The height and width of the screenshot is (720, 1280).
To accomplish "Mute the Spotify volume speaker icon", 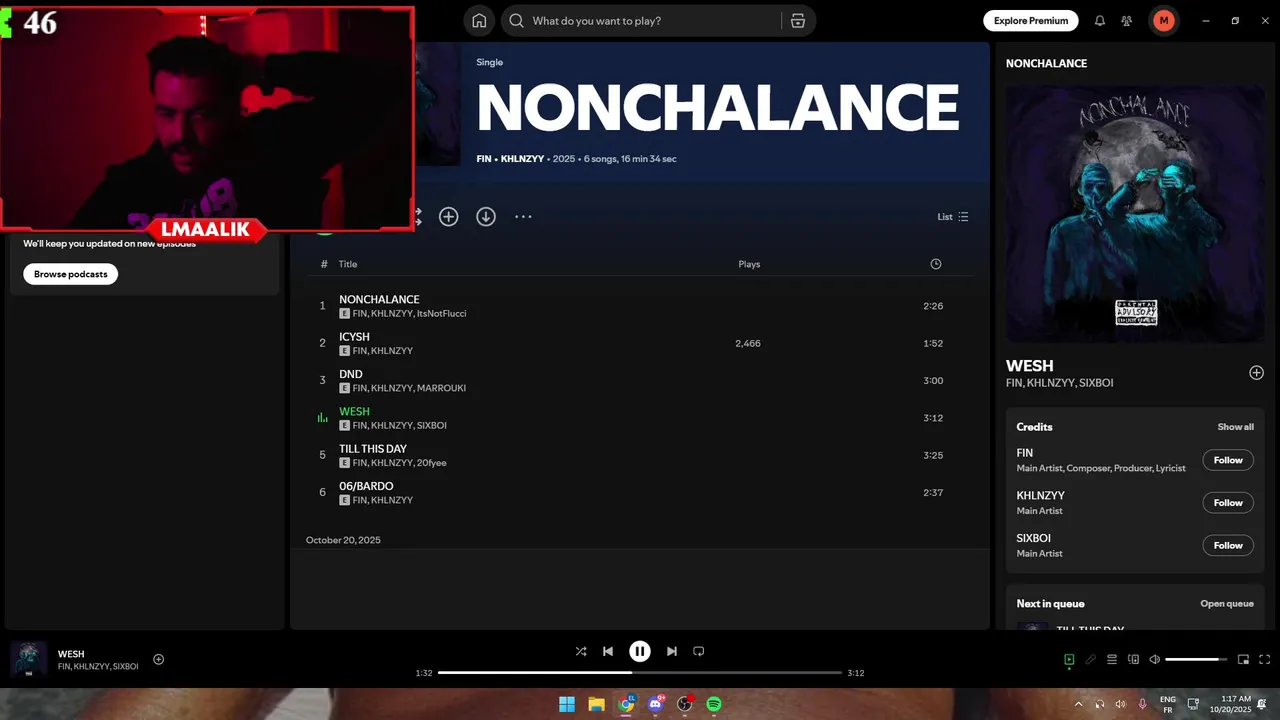I will (x=1155, y=659).
